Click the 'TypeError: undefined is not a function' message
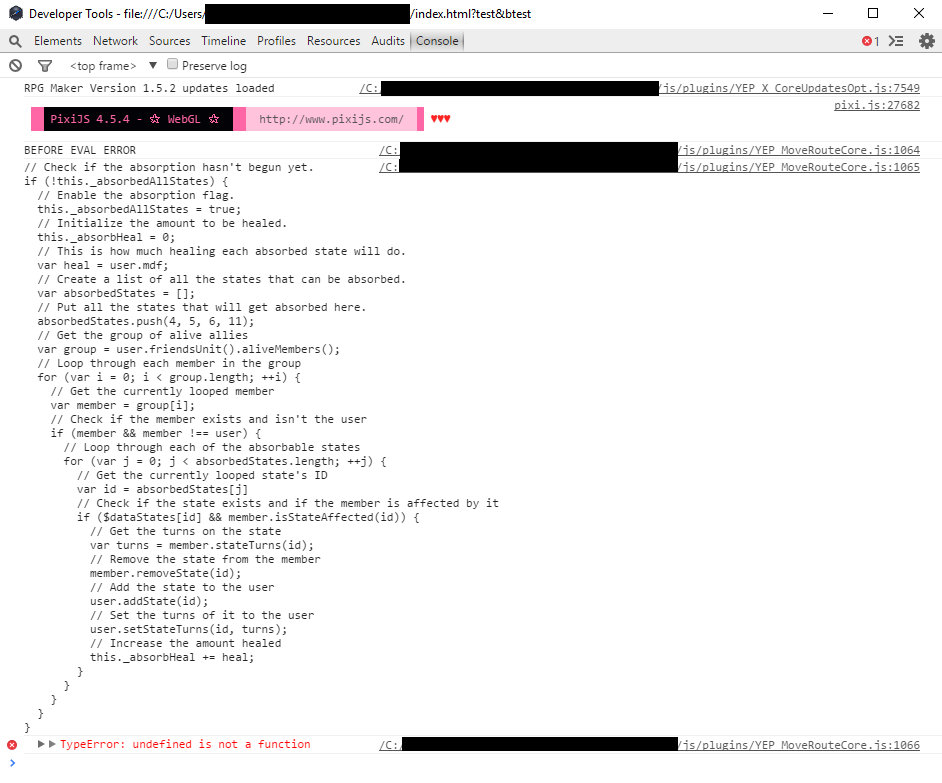 185,745
